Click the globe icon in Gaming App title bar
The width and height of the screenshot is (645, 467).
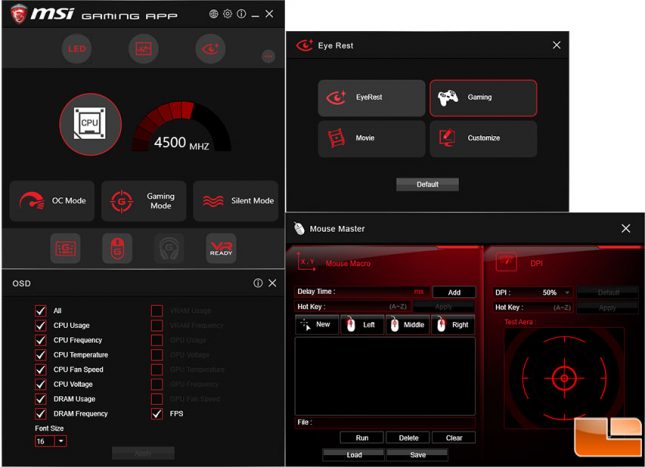[x=213, y=14]
